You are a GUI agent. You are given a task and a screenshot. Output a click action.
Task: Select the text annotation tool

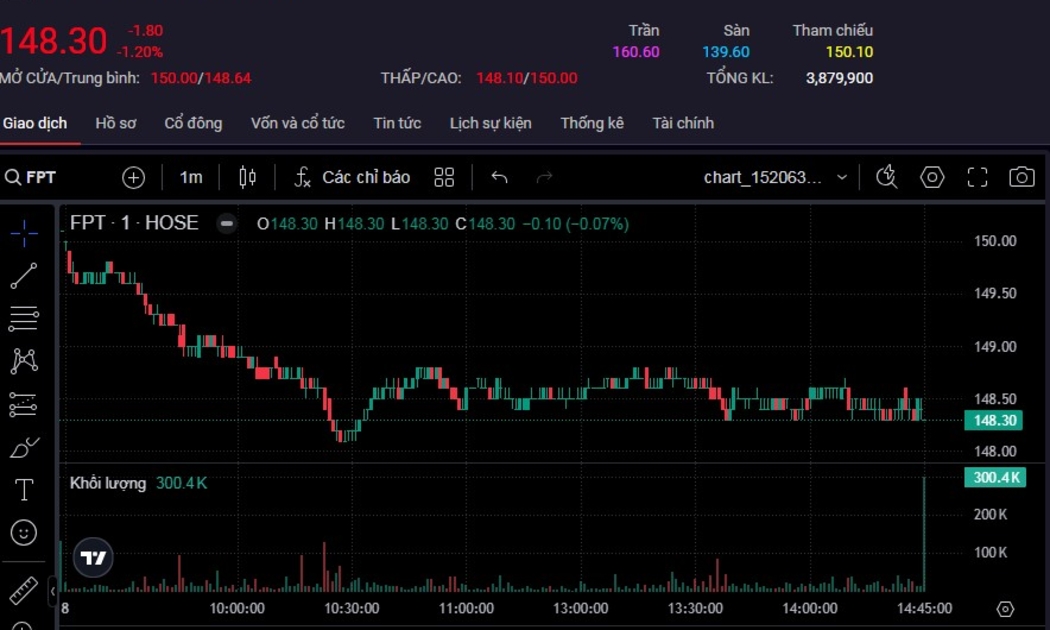click(x=24, y=489)
